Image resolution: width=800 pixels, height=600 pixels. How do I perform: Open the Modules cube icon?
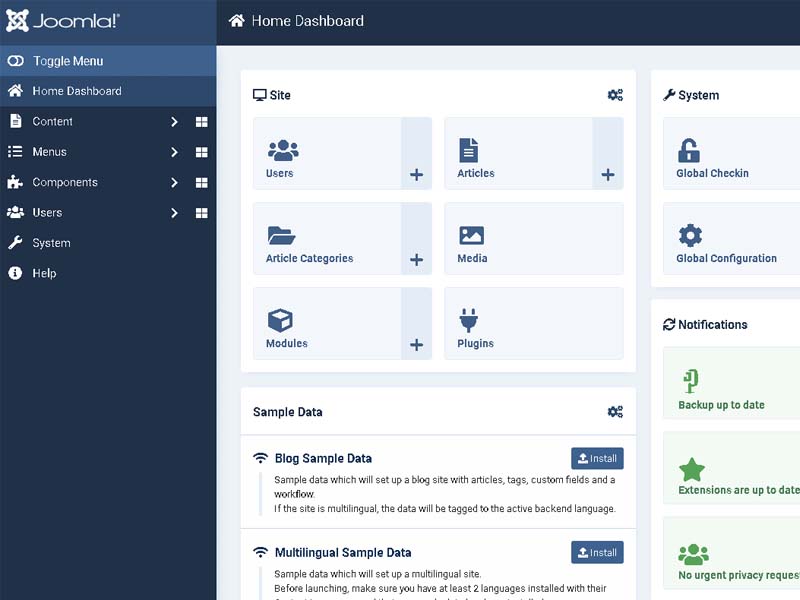tap(280, 320)
